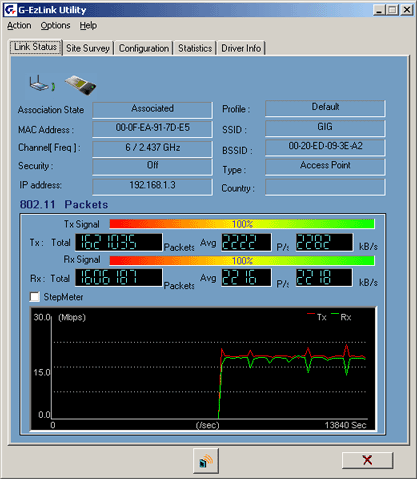417x479 pixels.
Task: Click the '(/sec)' axis label on graph
Action: click(207, 425)
